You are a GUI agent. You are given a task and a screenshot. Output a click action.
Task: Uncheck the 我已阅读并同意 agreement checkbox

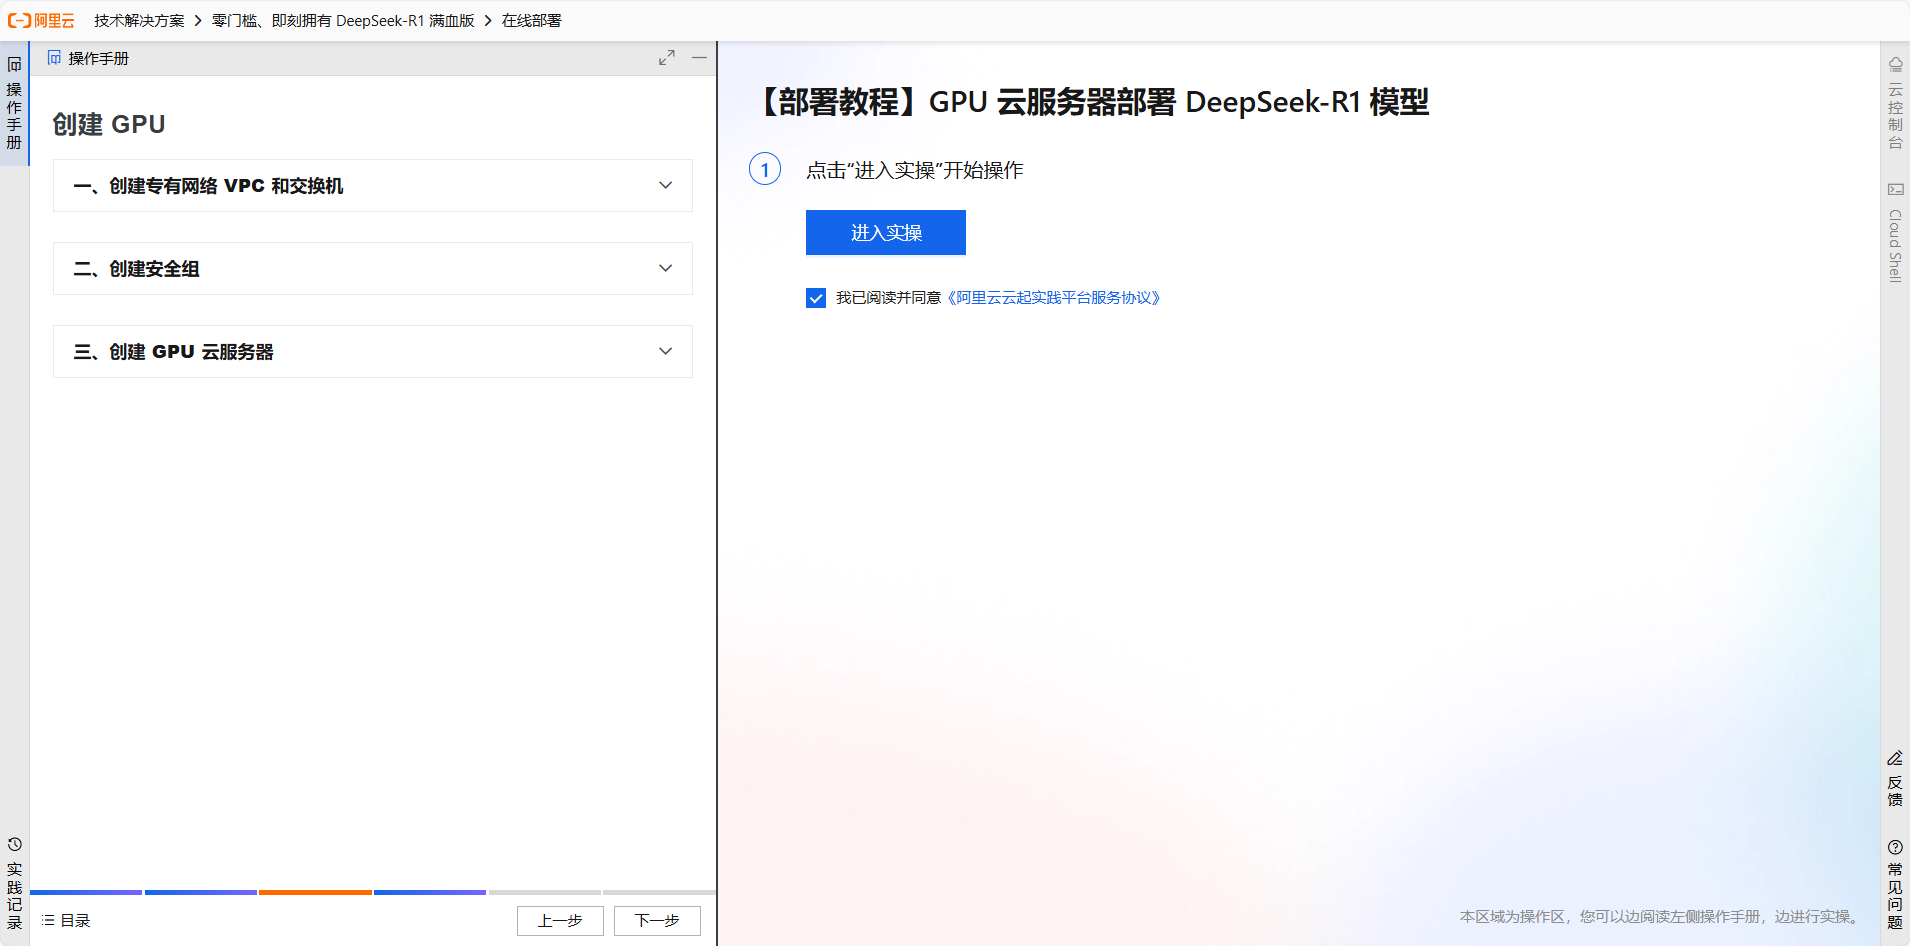816,298
